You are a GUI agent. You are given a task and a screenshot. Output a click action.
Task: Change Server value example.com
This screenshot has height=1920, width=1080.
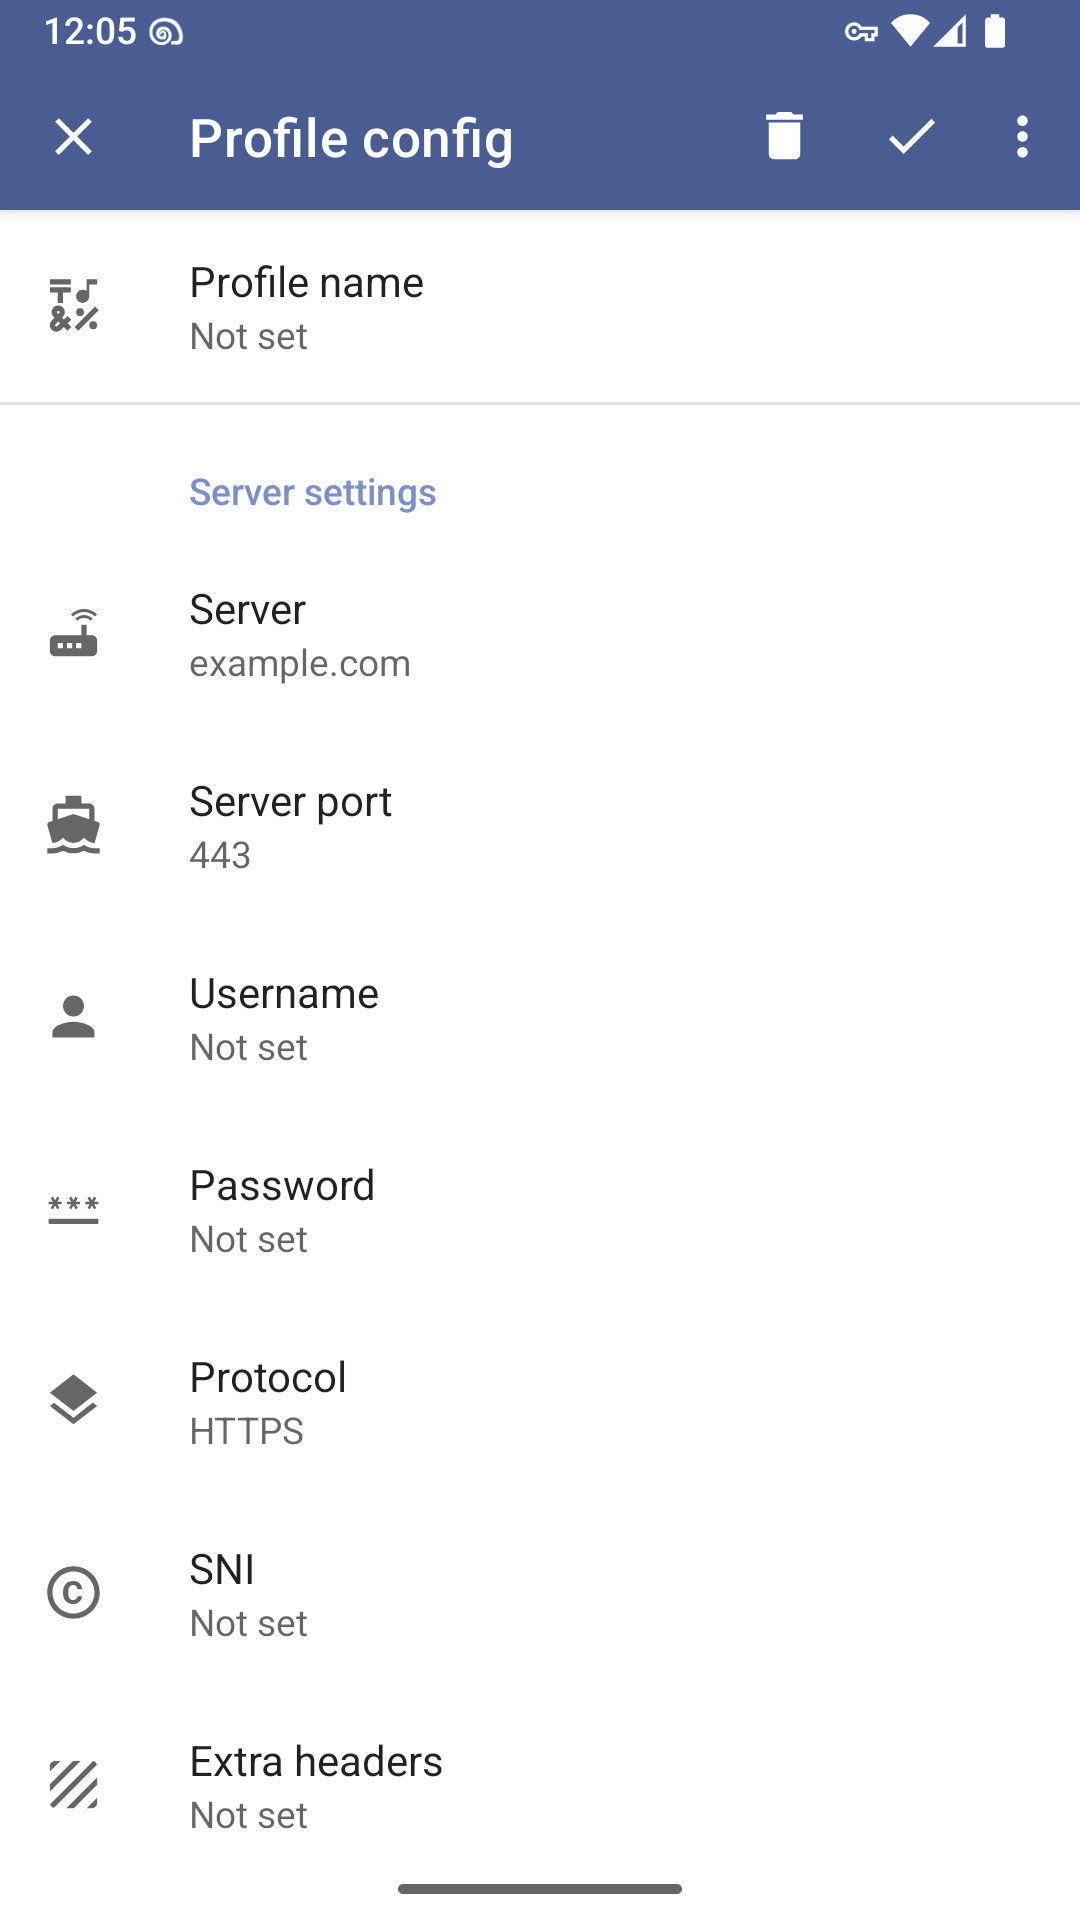click(x=540, y=634)
